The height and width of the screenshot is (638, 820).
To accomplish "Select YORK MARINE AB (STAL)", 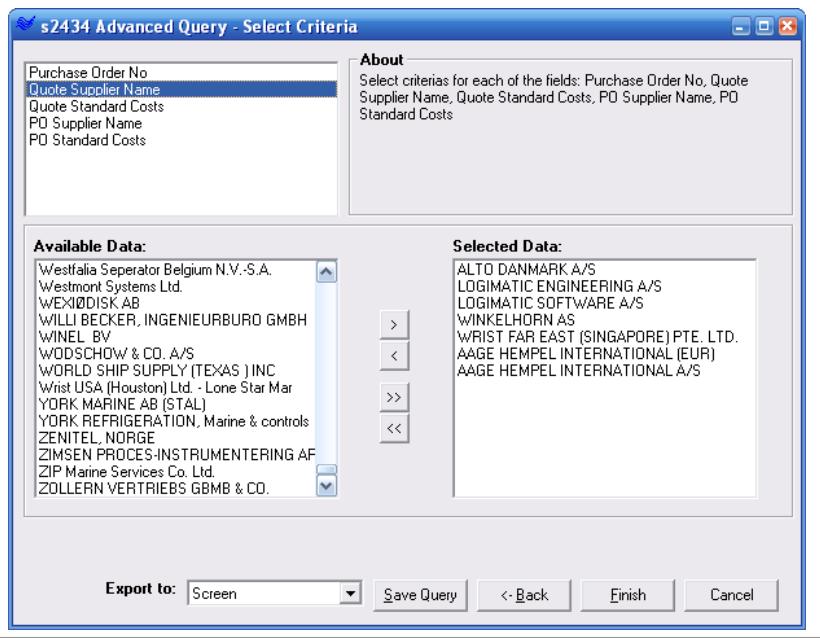I will (x=176, y=404).
